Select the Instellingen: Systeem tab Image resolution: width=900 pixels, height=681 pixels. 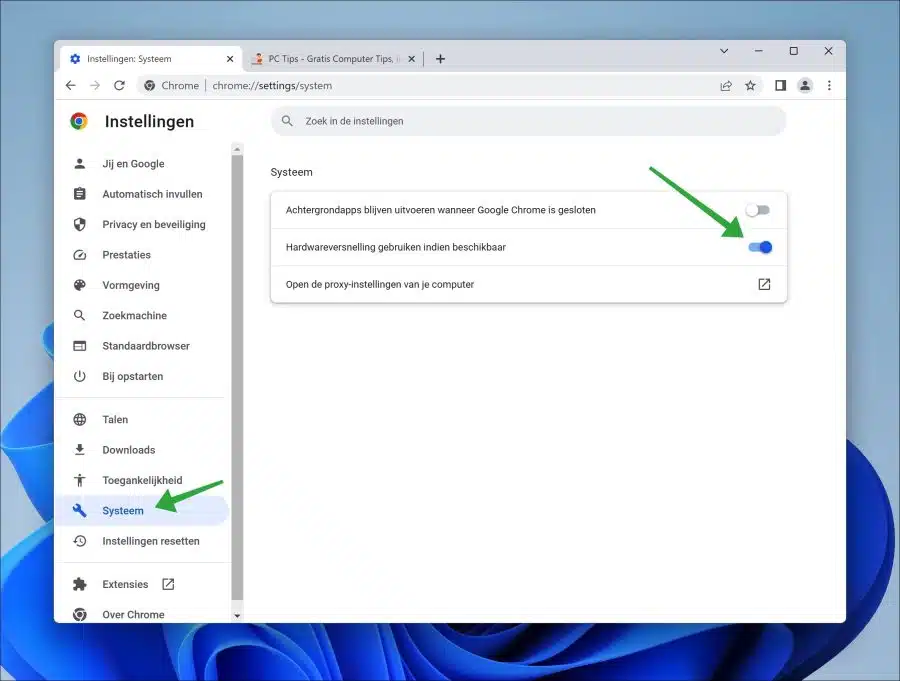pyautogui.click(x=152, y=59)
